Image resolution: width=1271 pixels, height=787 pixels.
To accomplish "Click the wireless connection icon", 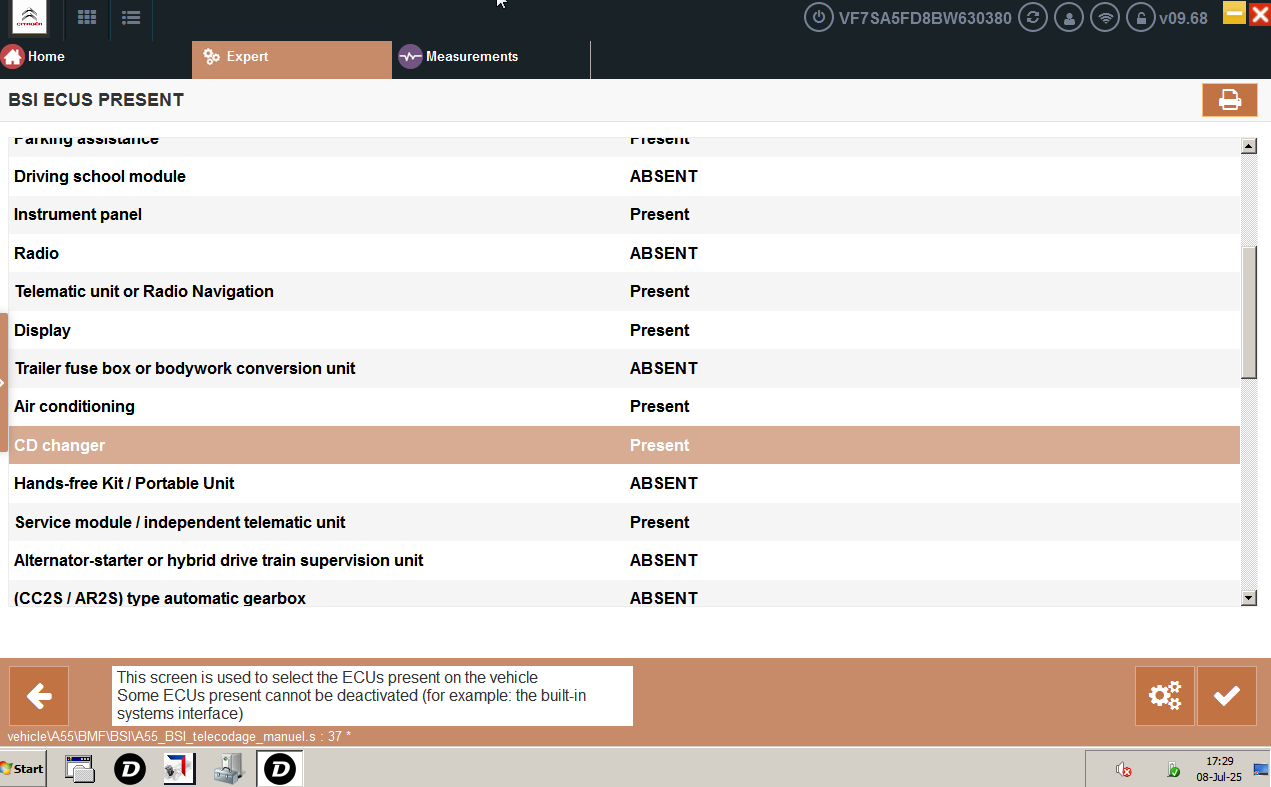I will coord(1105,17).
